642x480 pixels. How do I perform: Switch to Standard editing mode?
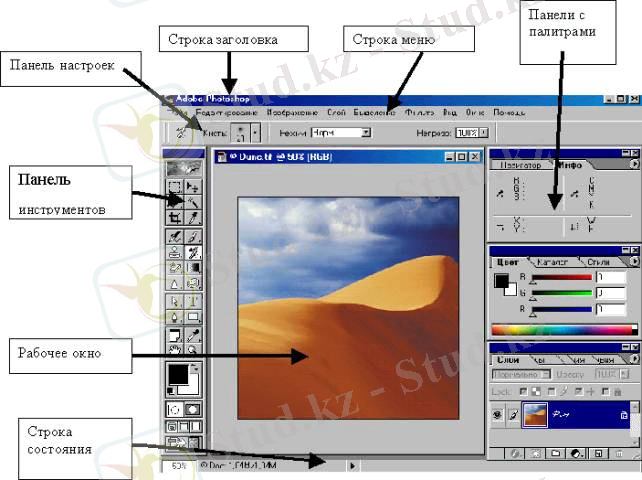coord(175,410)
